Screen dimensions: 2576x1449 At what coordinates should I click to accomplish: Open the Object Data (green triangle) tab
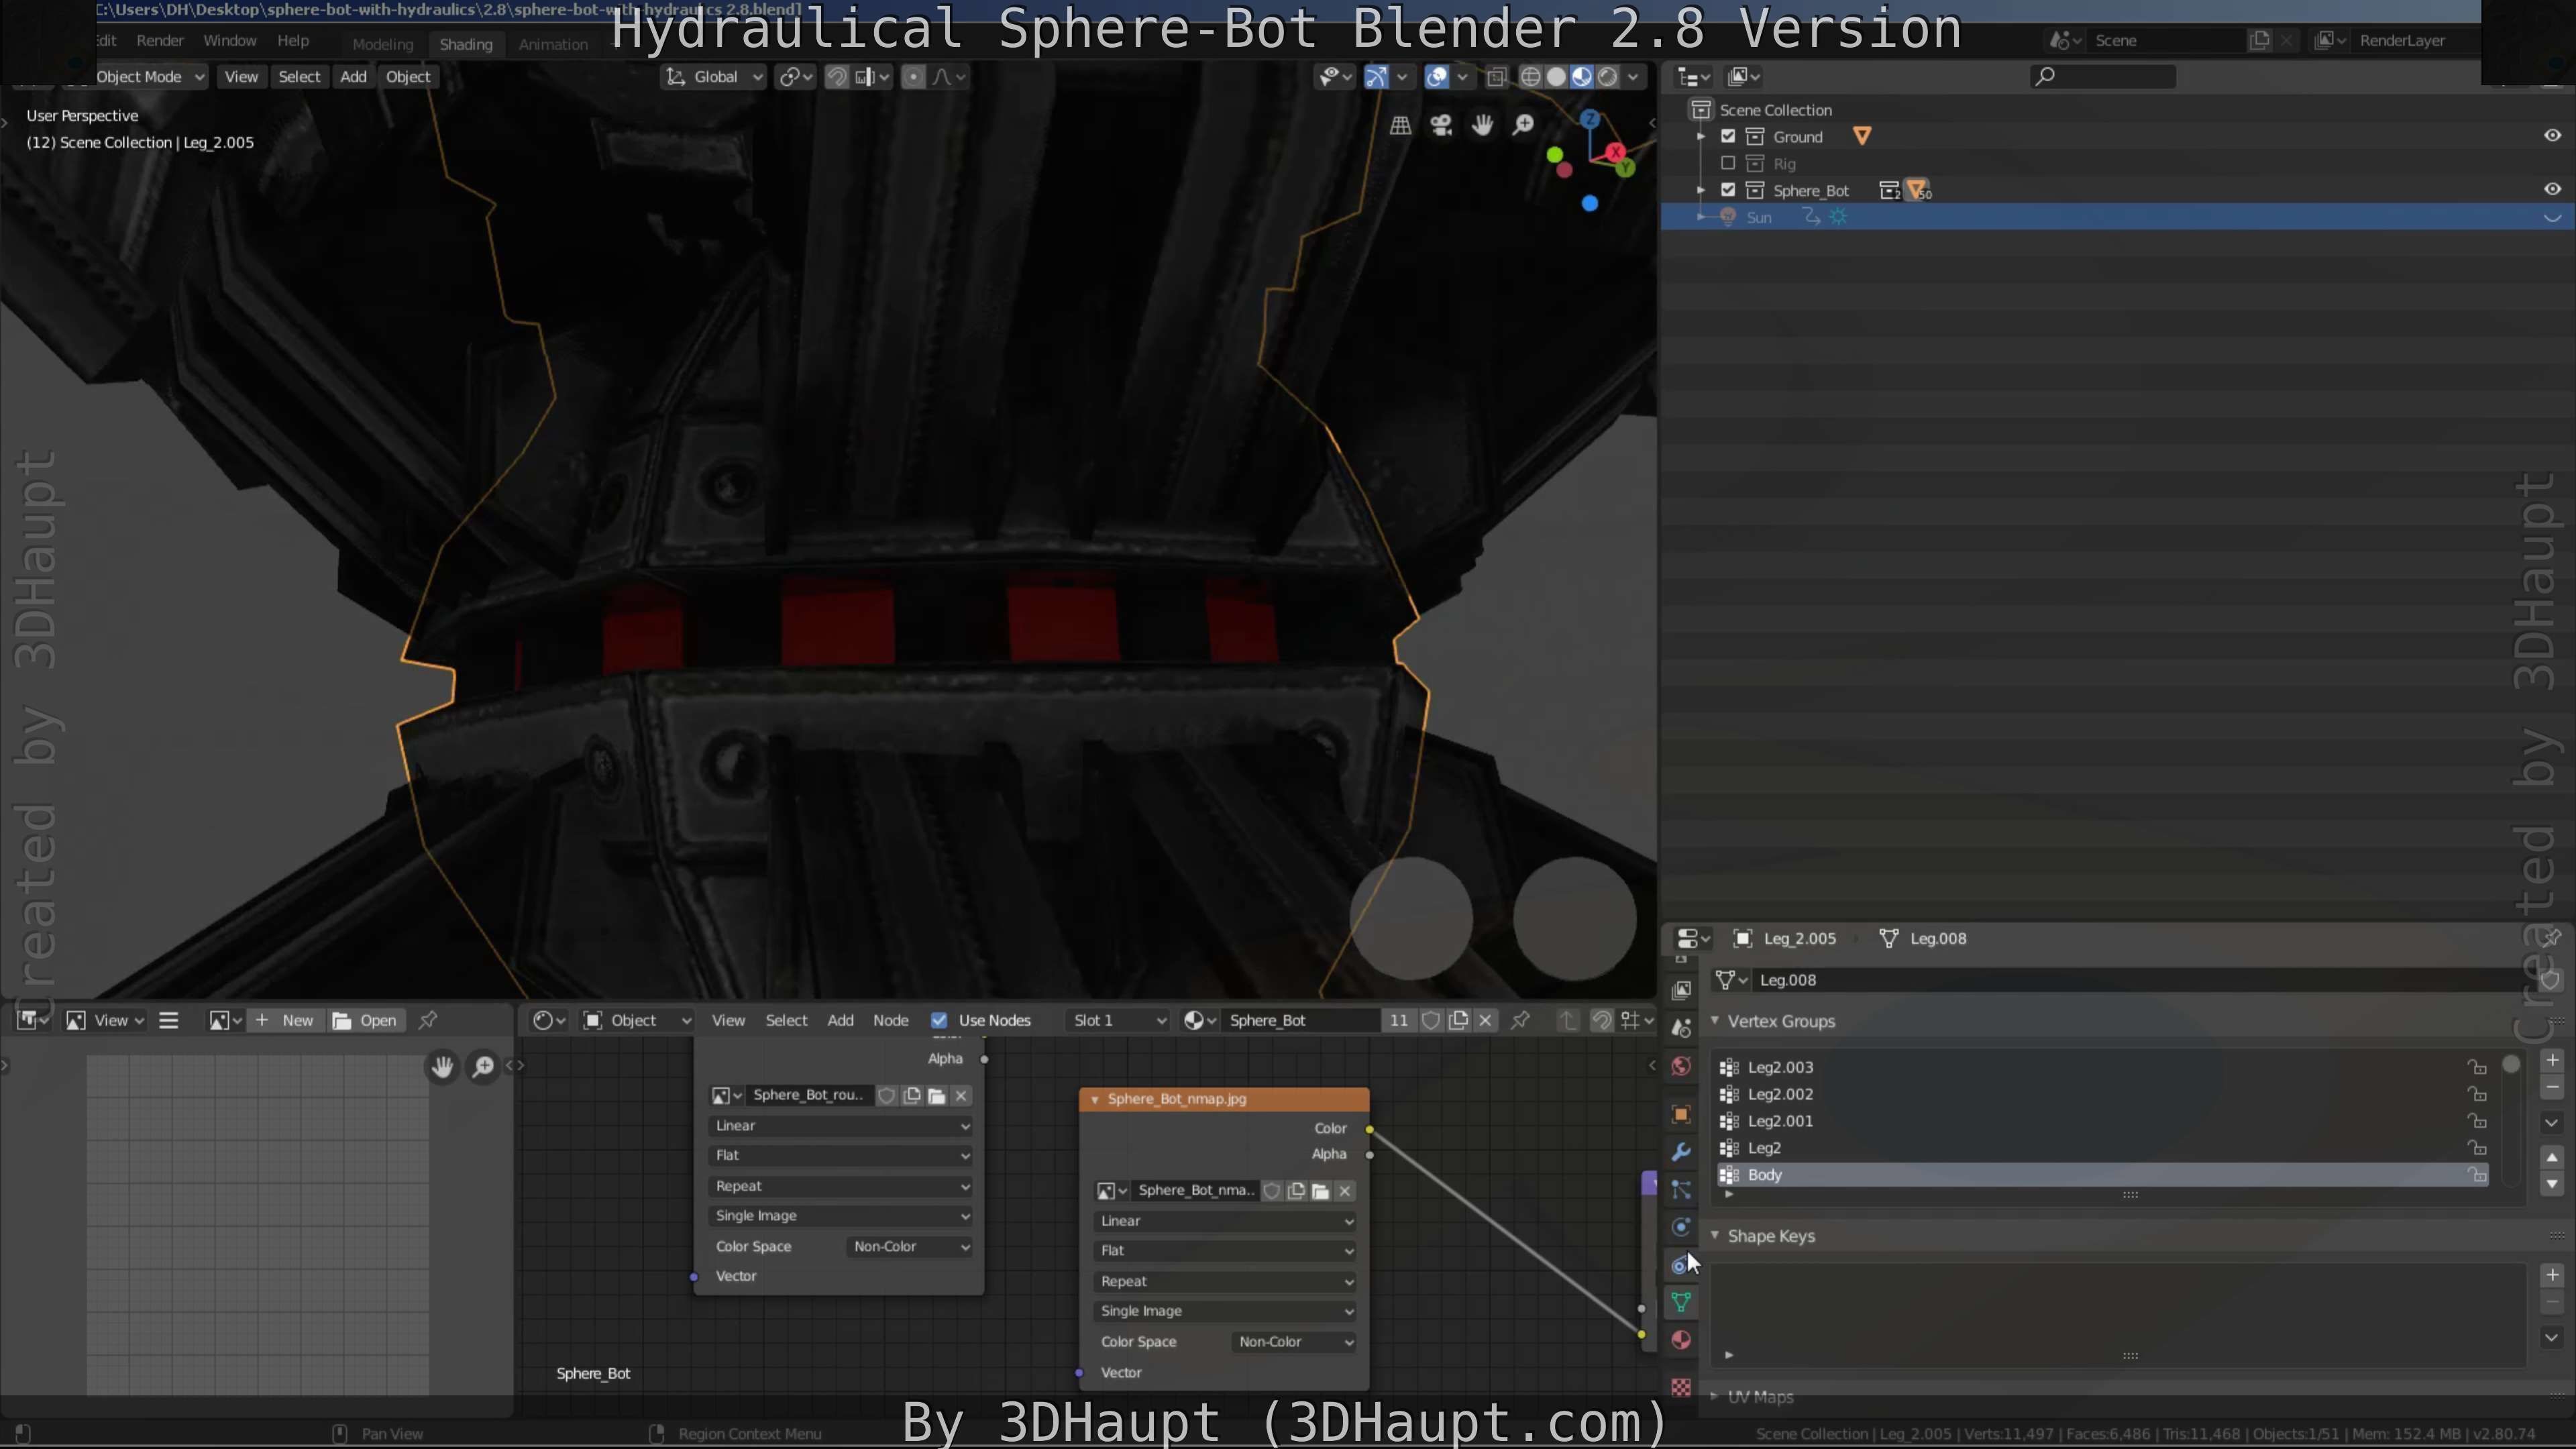coord(1681,1302)
